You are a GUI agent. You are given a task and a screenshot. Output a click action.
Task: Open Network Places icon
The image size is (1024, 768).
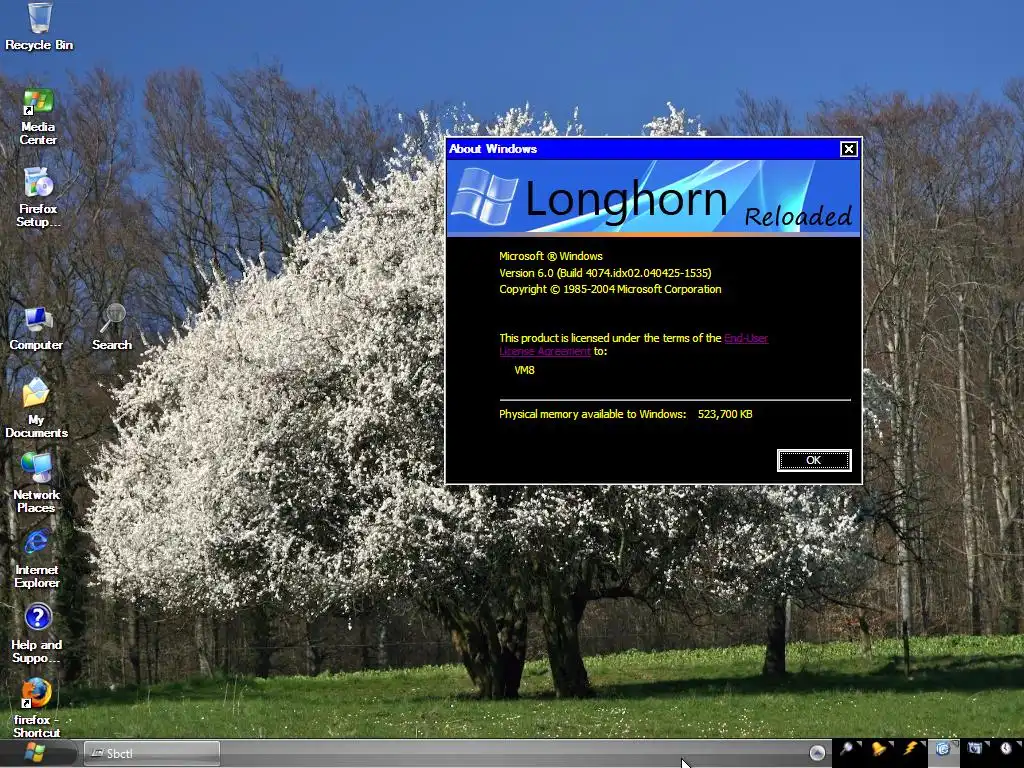coord(36,483)
